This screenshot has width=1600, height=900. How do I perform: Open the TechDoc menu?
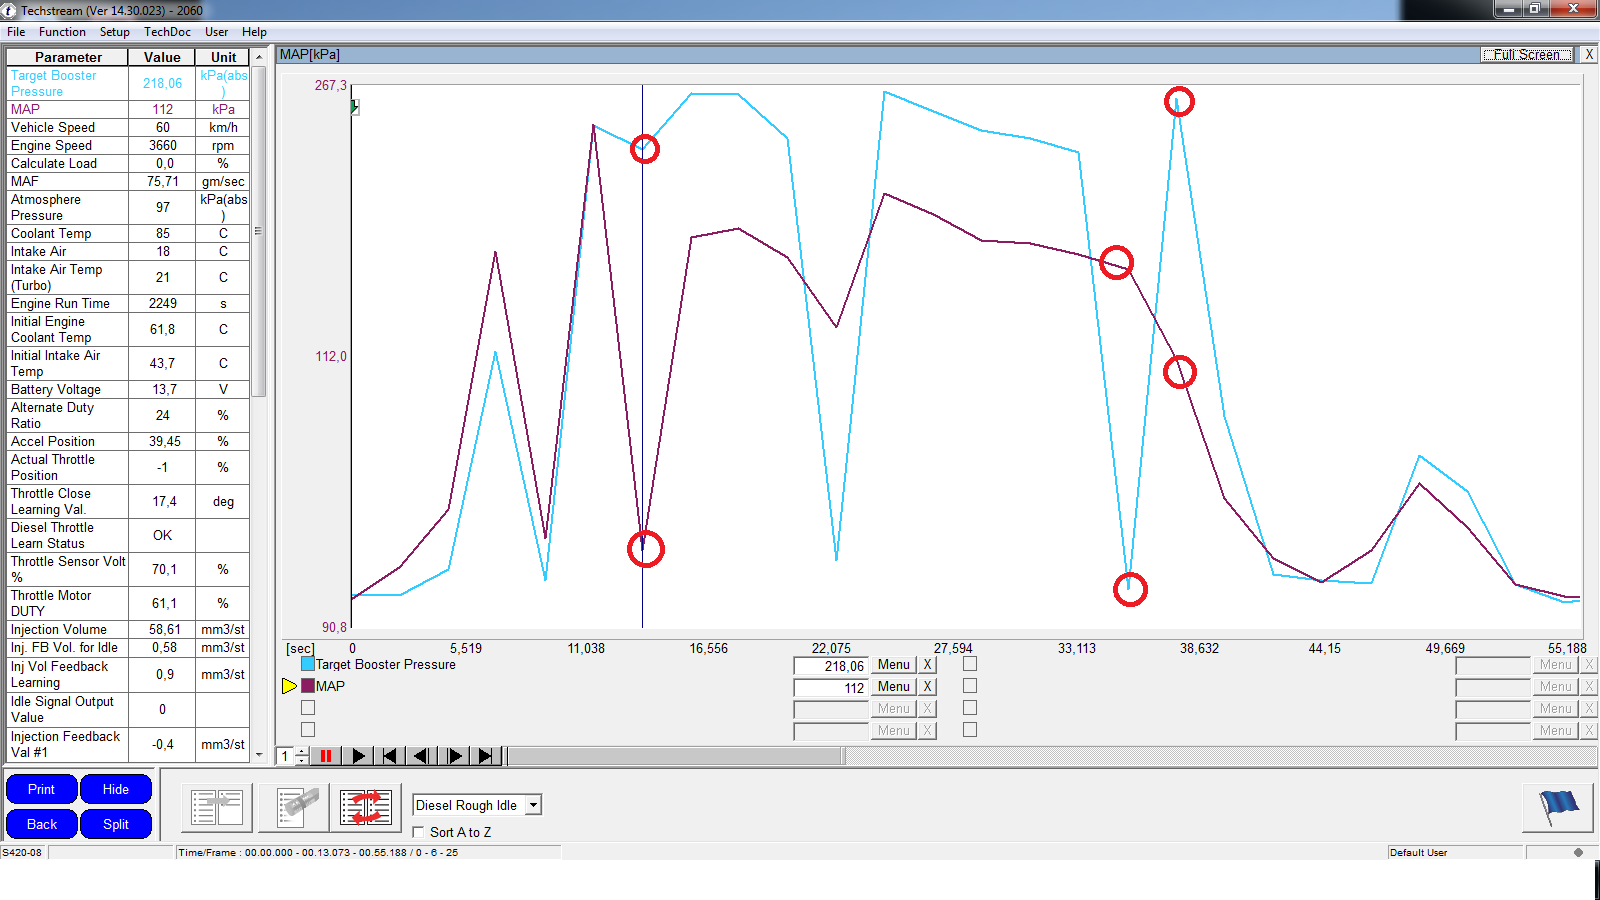[x=167, y=32]
